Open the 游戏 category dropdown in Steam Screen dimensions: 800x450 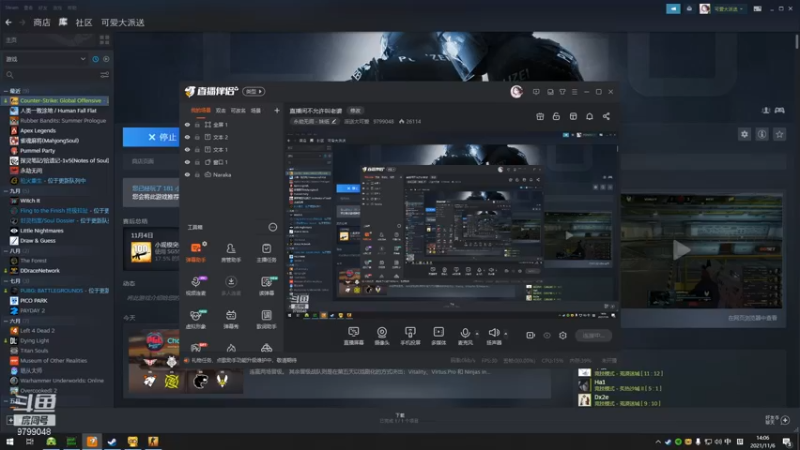[x=45, y=59]
